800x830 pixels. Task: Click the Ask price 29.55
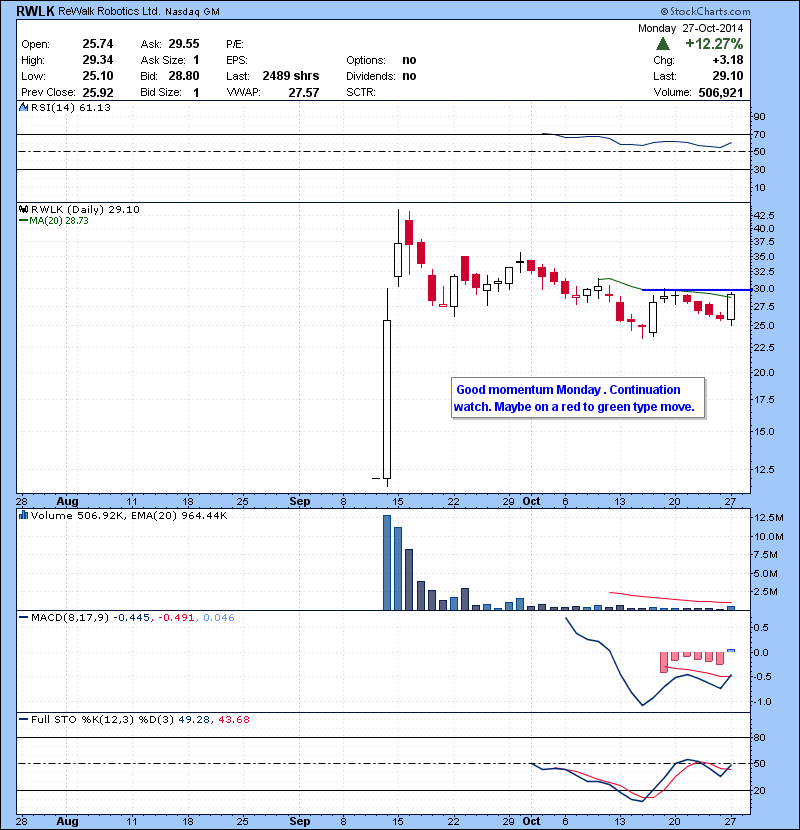(184, 44)
